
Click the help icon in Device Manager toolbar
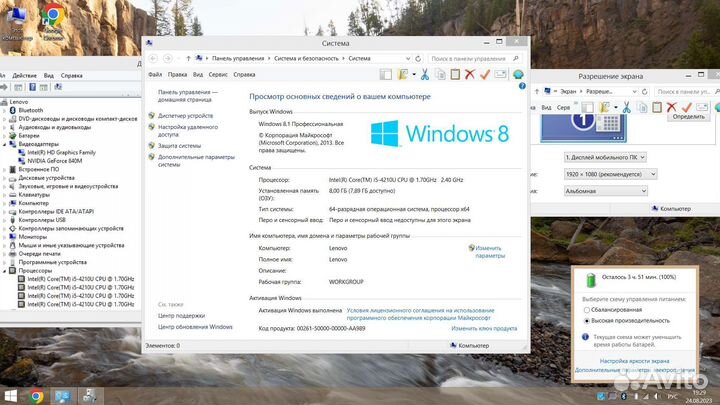pyautogui.click(x=32, y=87)
